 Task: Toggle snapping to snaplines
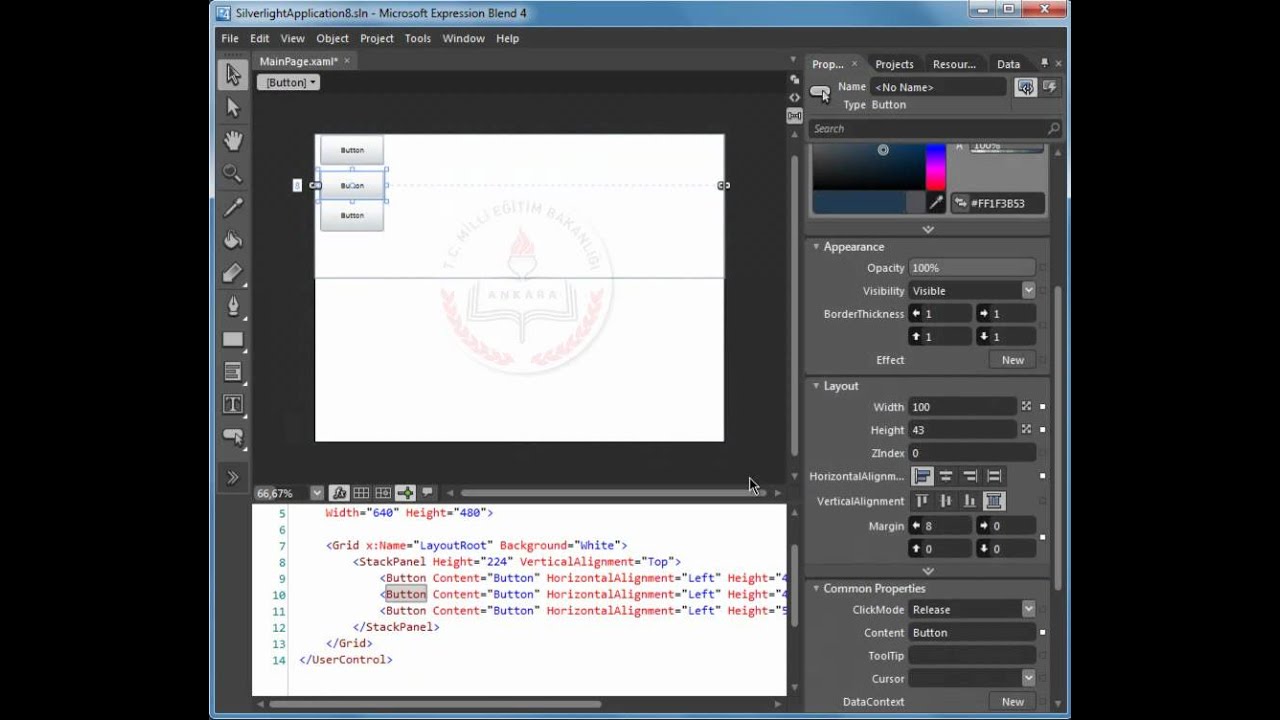point(405,493)
